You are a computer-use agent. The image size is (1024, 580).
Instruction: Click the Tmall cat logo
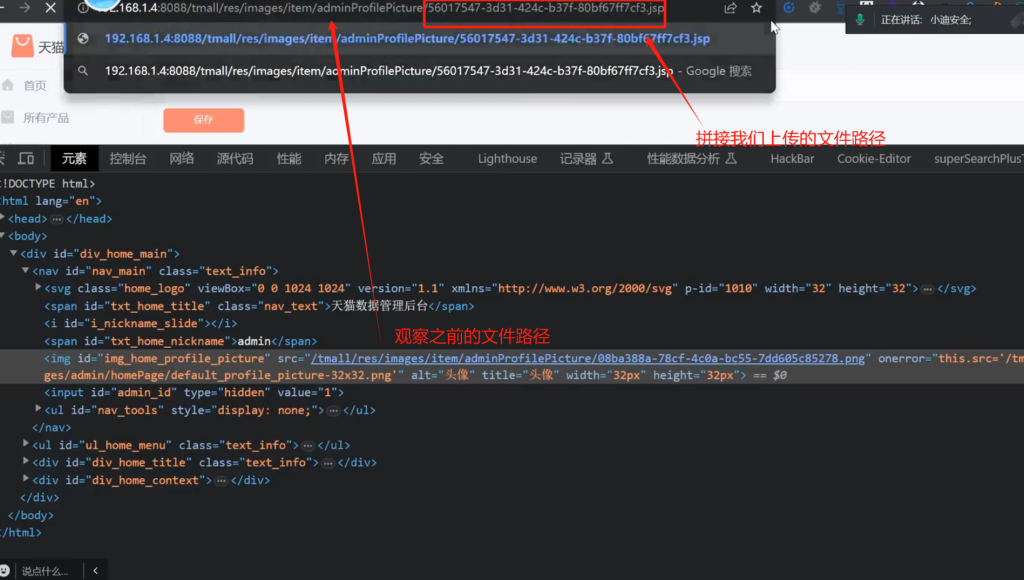[22, 46]
